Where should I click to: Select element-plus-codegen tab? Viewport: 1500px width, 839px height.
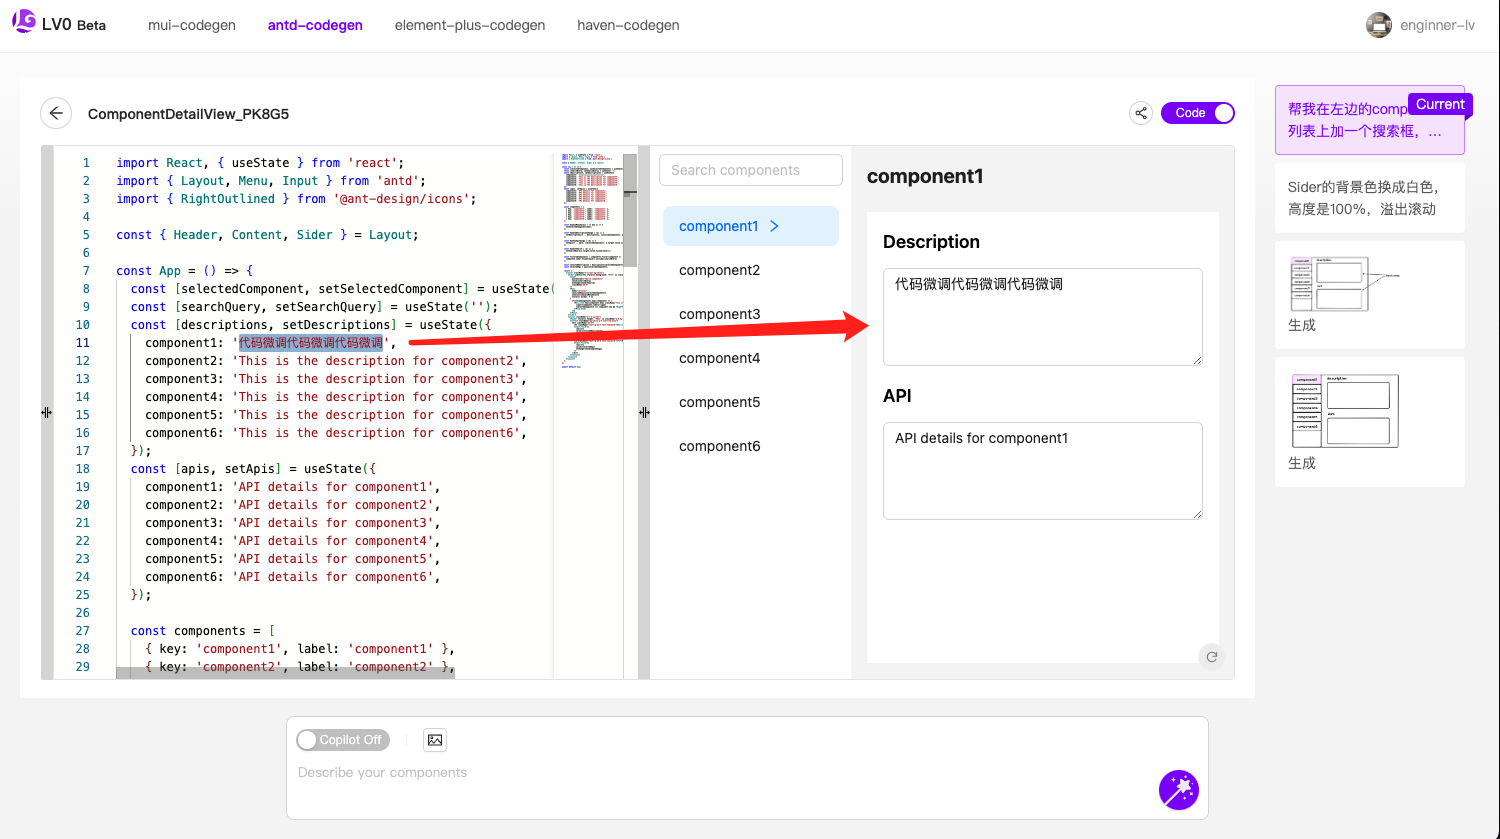click(470, 25)
